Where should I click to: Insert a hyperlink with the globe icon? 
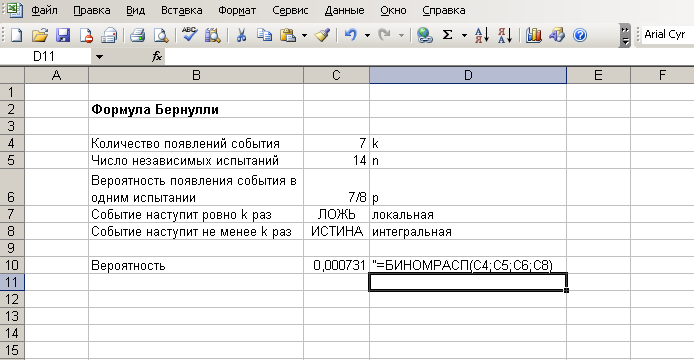click(424, 35)
